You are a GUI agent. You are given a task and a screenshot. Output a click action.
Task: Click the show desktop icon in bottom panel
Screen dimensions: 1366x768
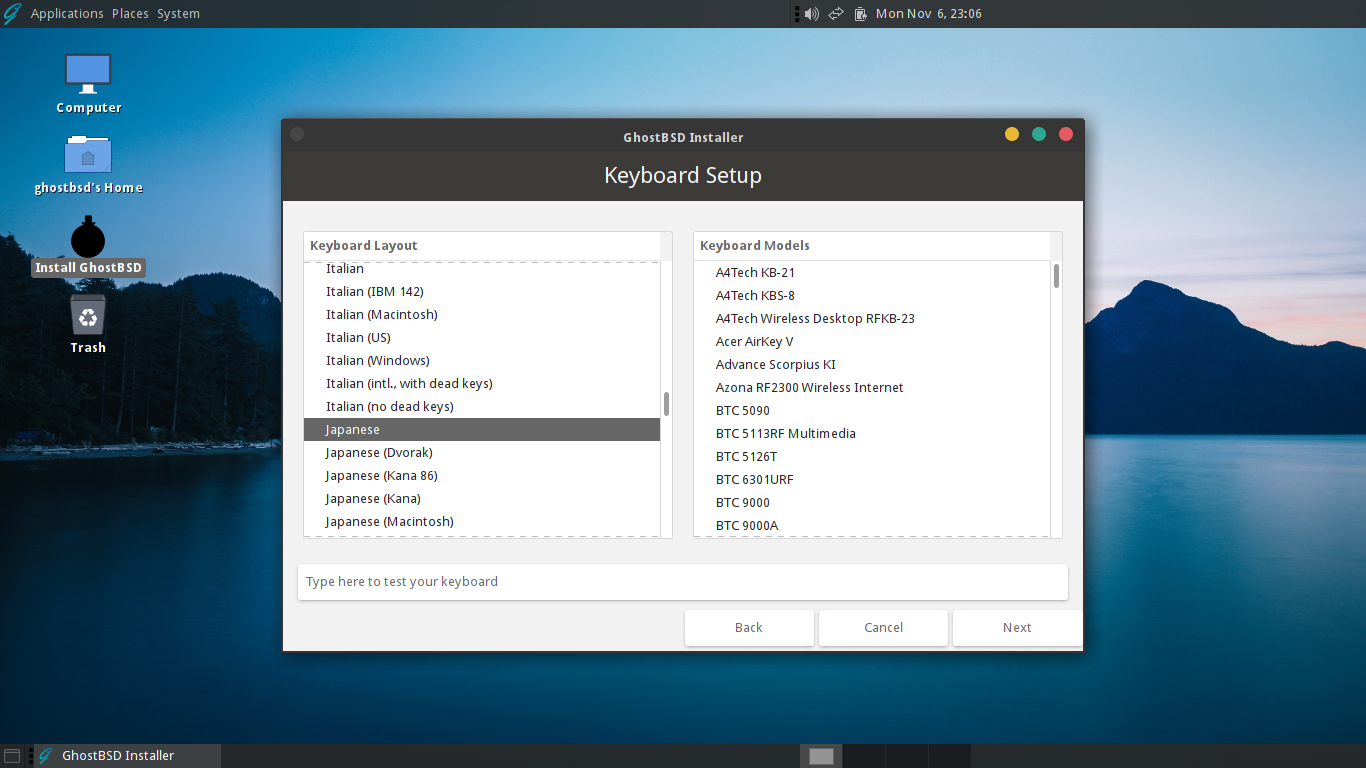pyautogui.click(x=12, y=756)
